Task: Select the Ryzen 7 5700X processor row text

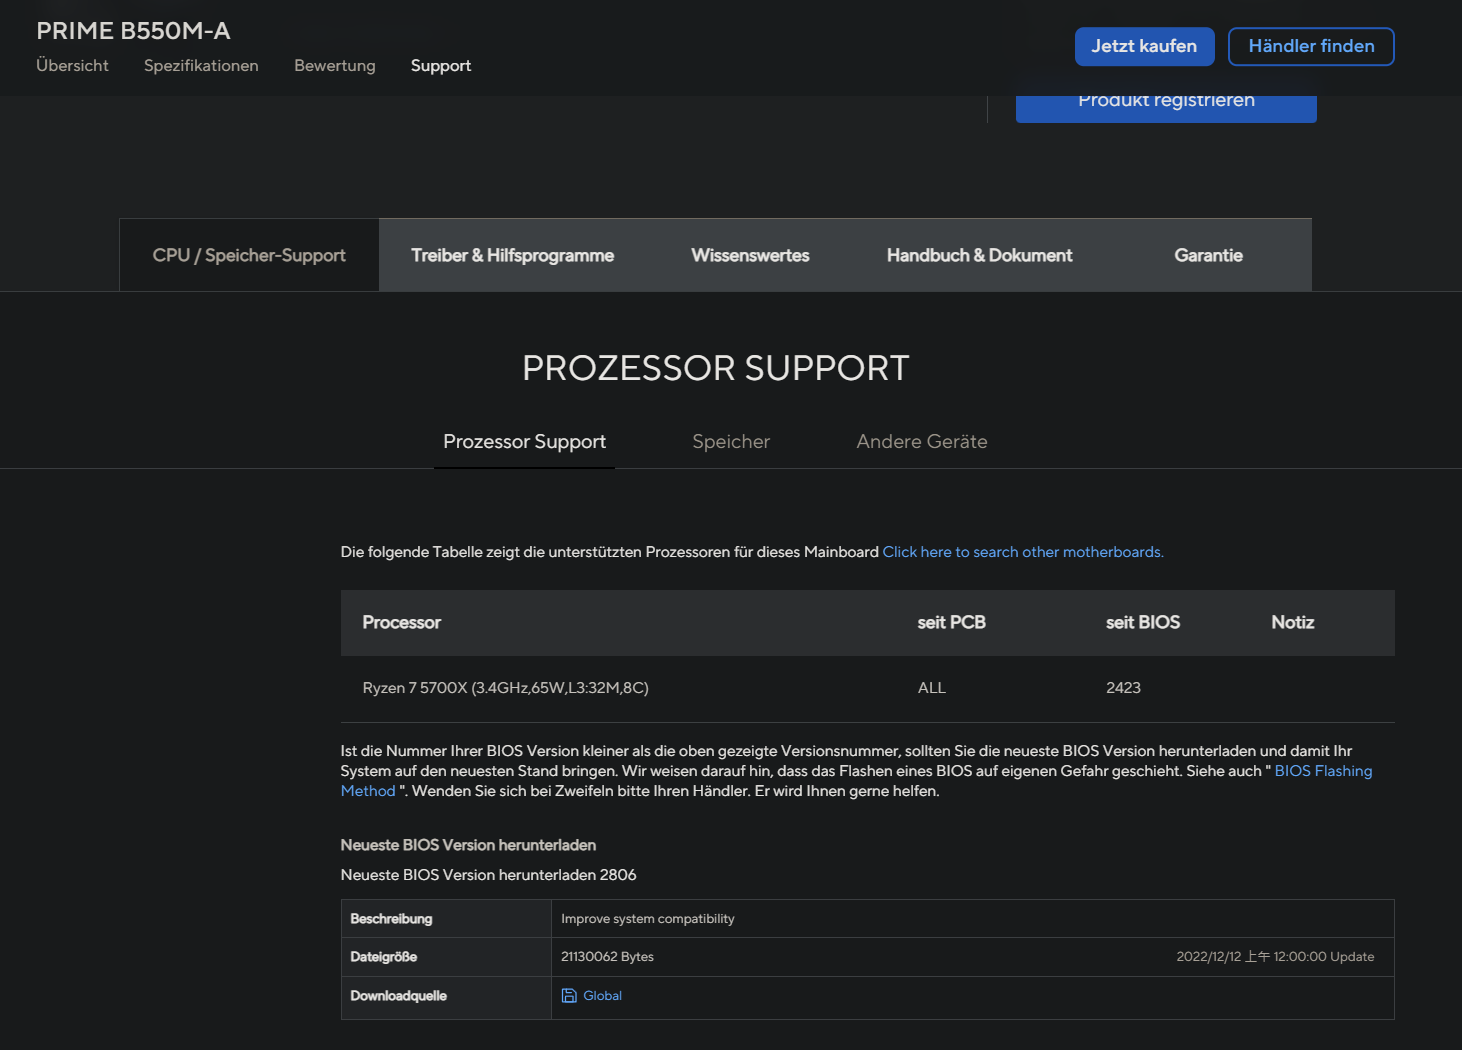Action: (x=505, y=688)
